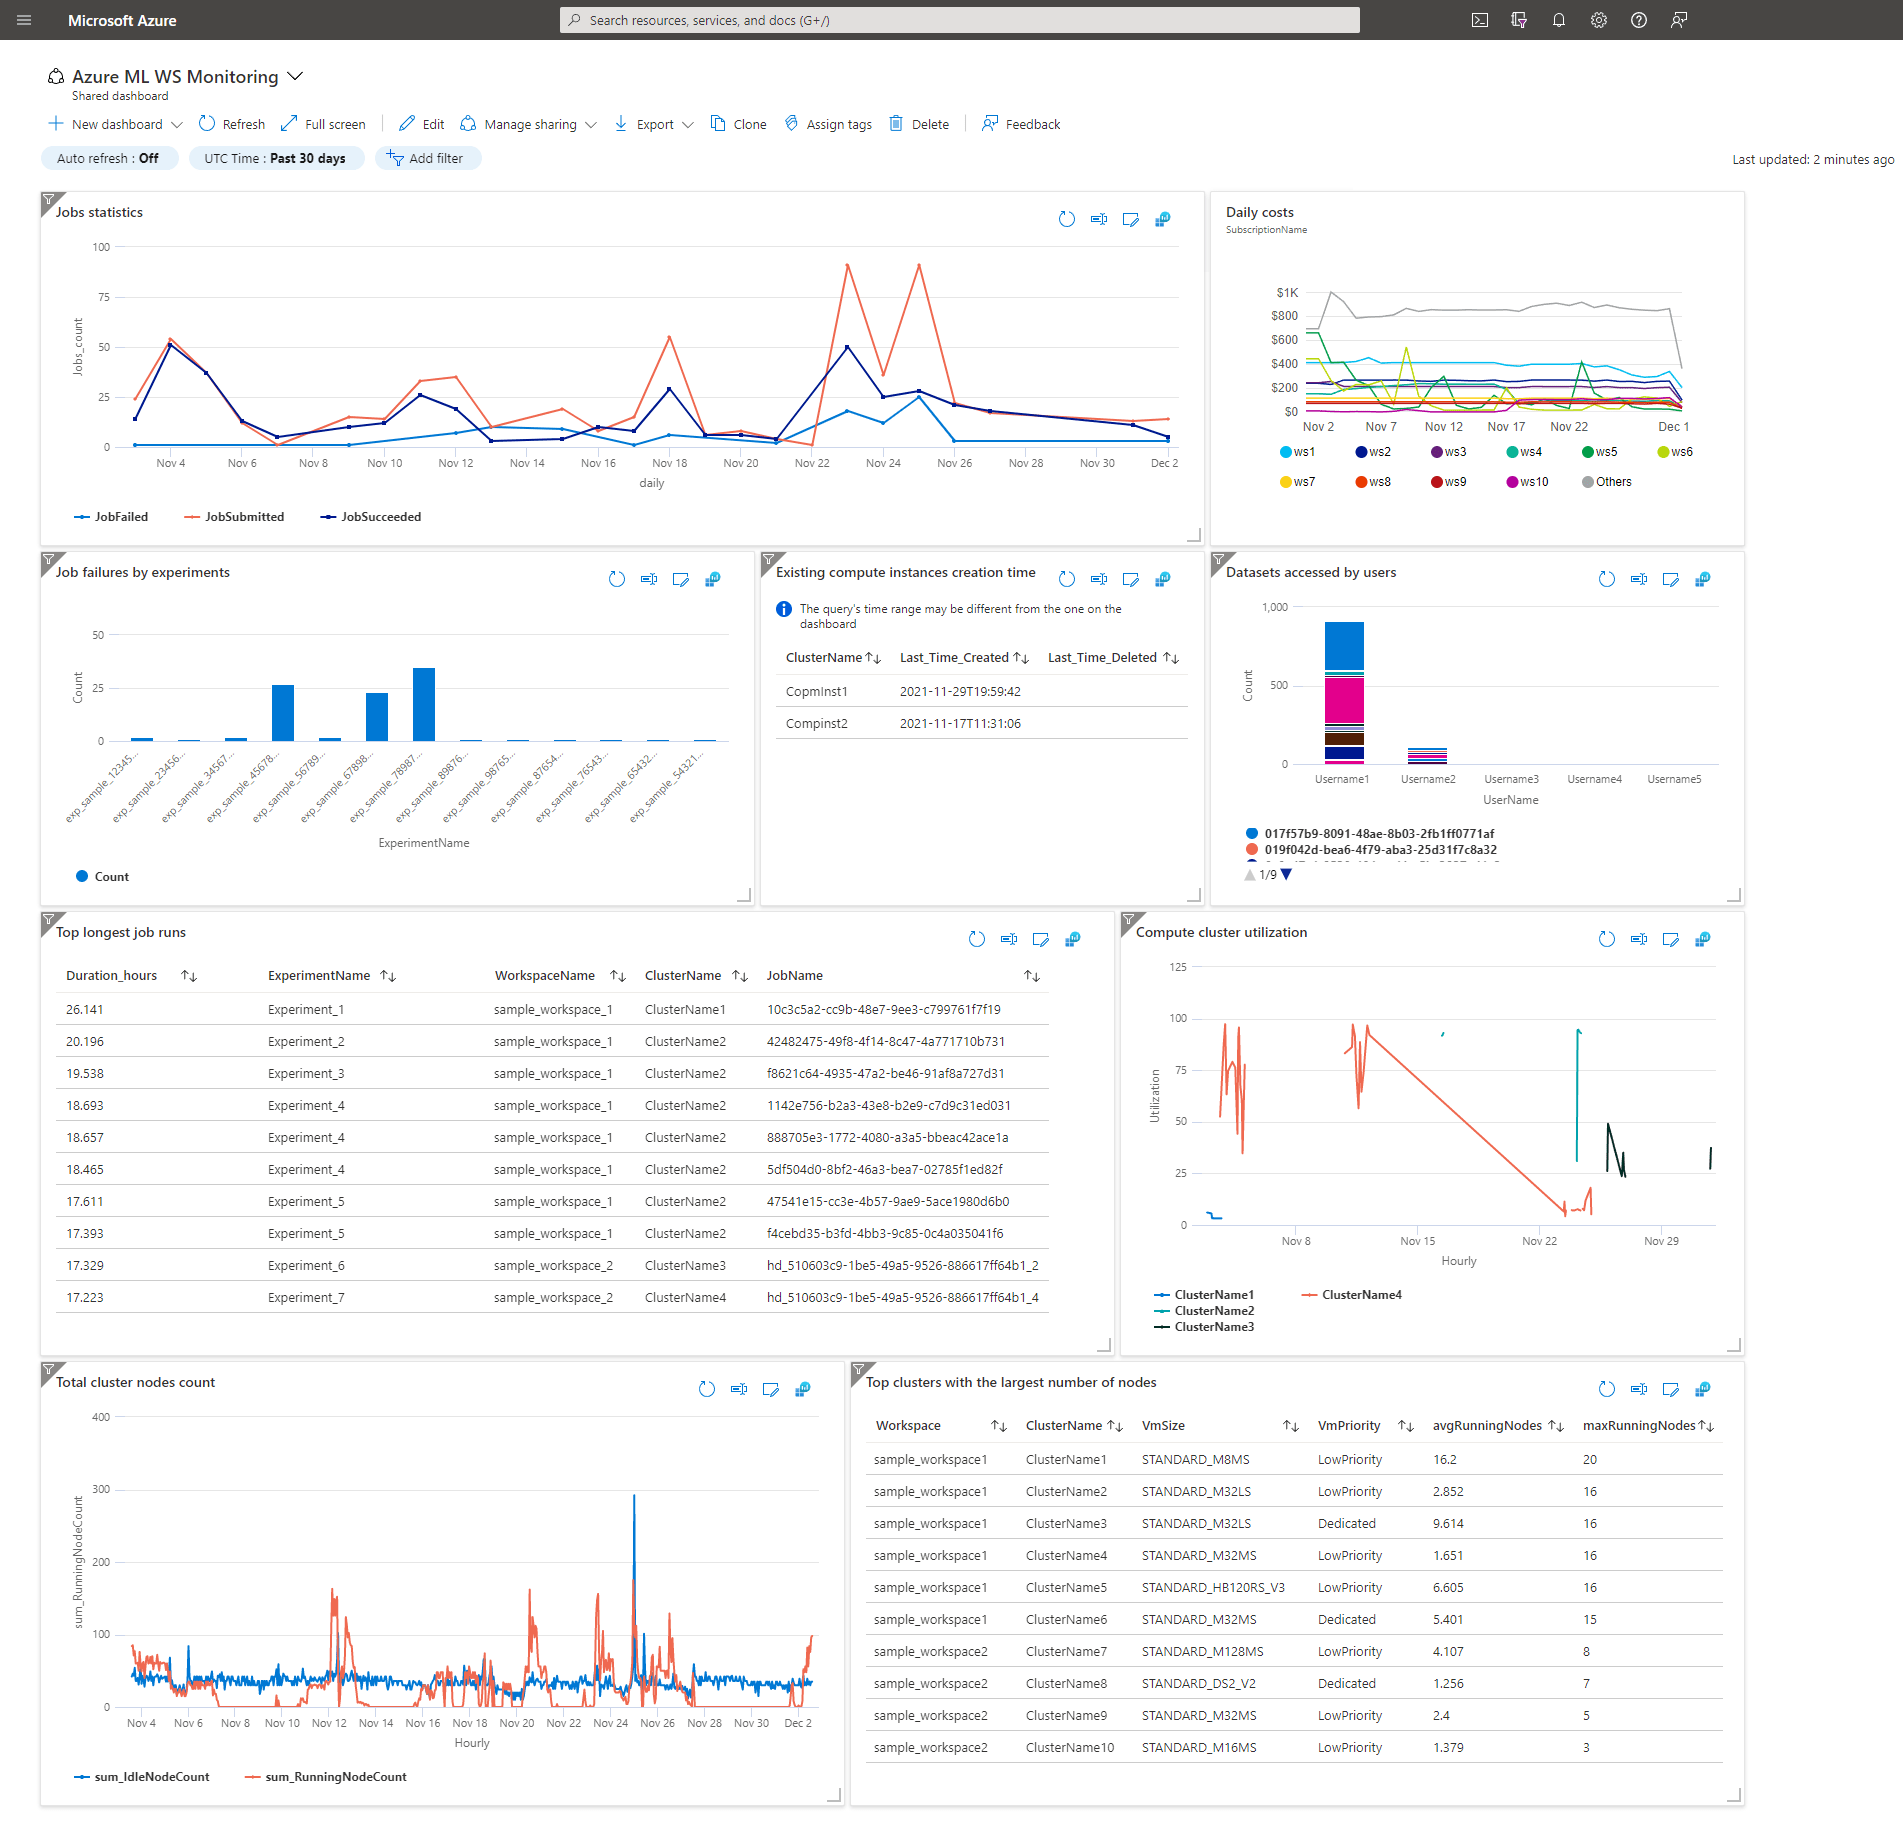Click the Help question-mark icon

[x=1639, y=20]
